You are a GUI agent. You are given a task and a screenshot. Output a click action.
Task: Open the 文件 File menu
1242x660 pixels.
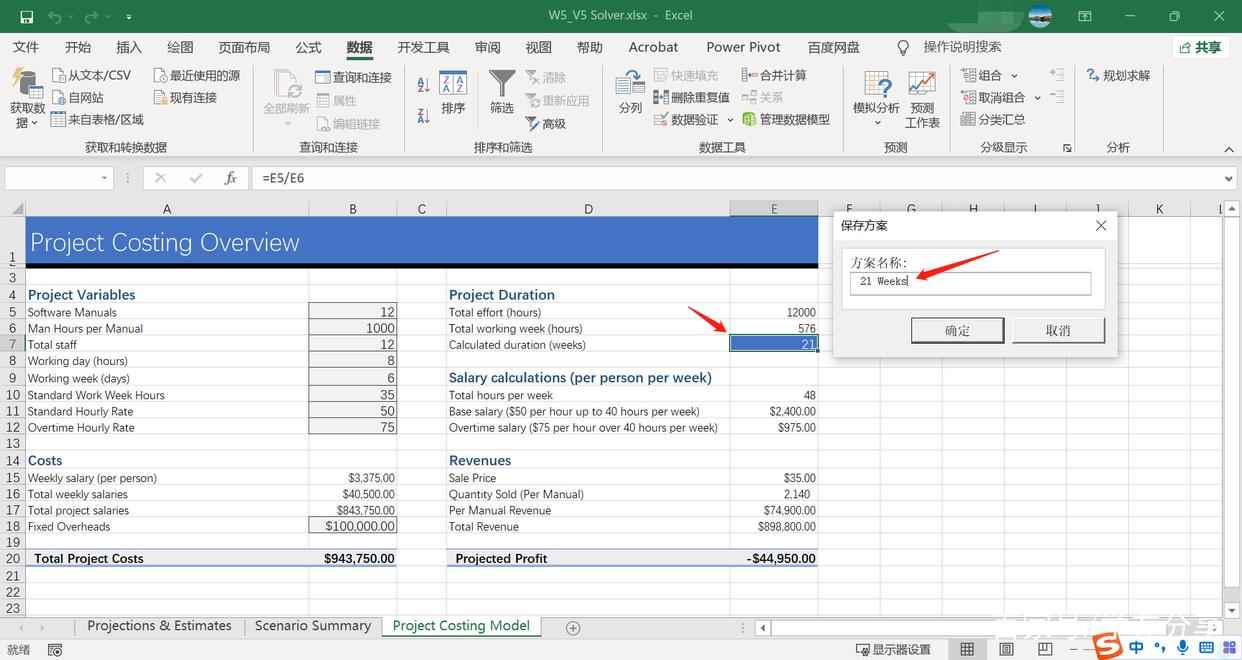coord(26,47)
